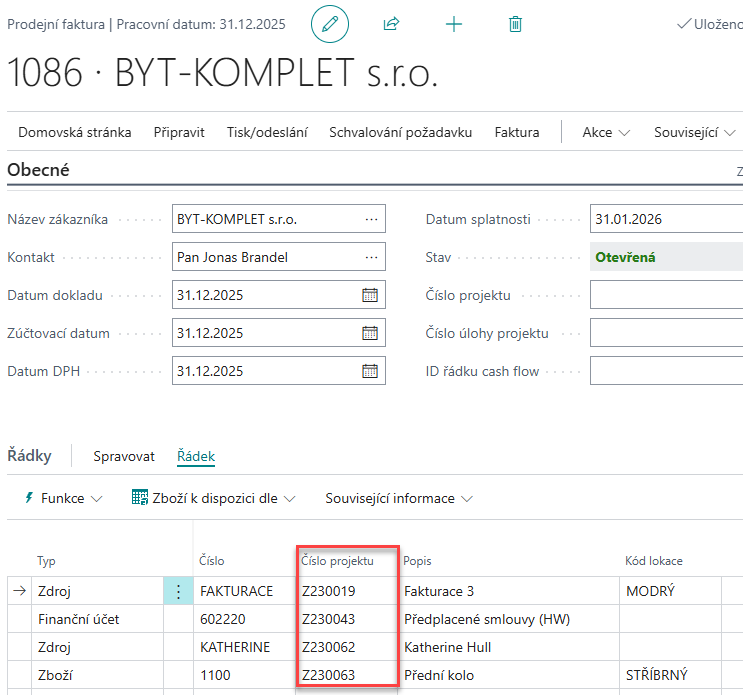The height and width of the screenshot is (695, 743).
Task: Expand the Související dropdown menu
Action: 695,132
